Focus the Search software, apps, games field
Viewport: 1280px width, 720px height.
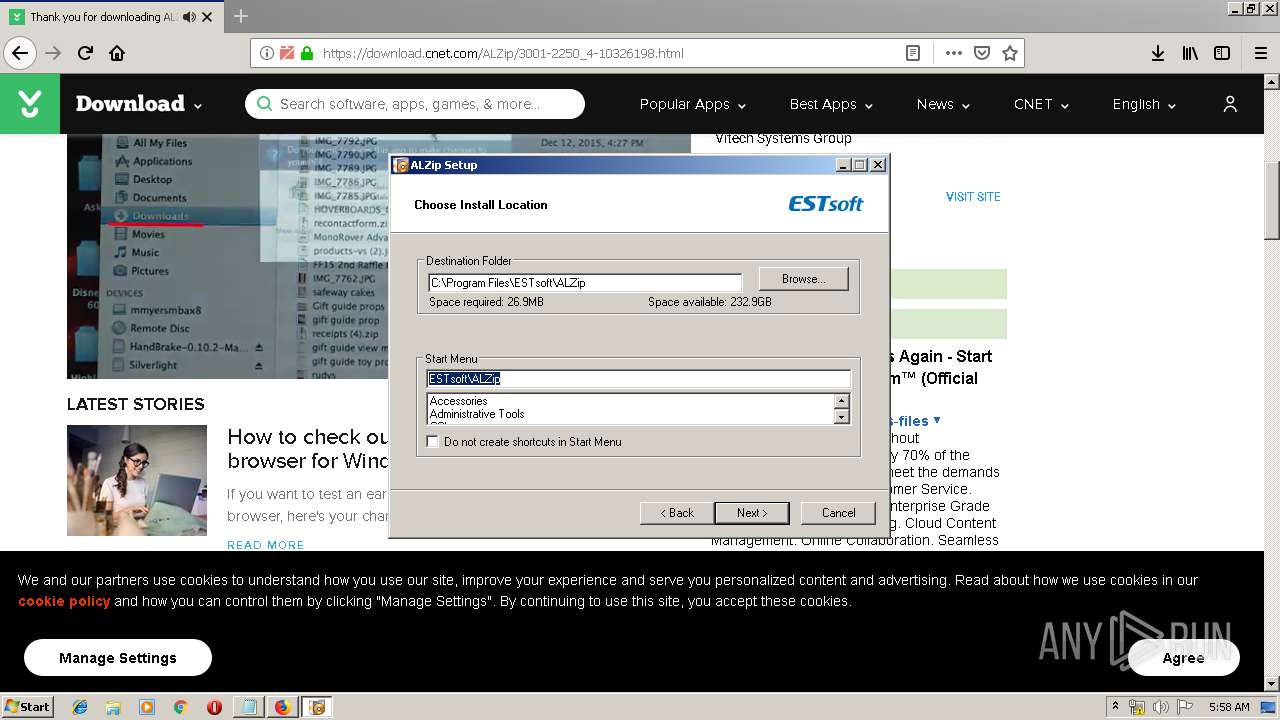coord(415,104)
